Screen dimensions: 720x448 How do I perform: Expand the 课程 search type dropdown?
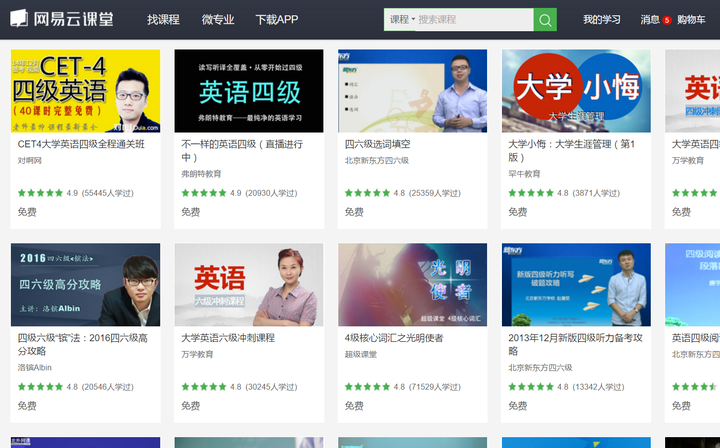point(402,20)
